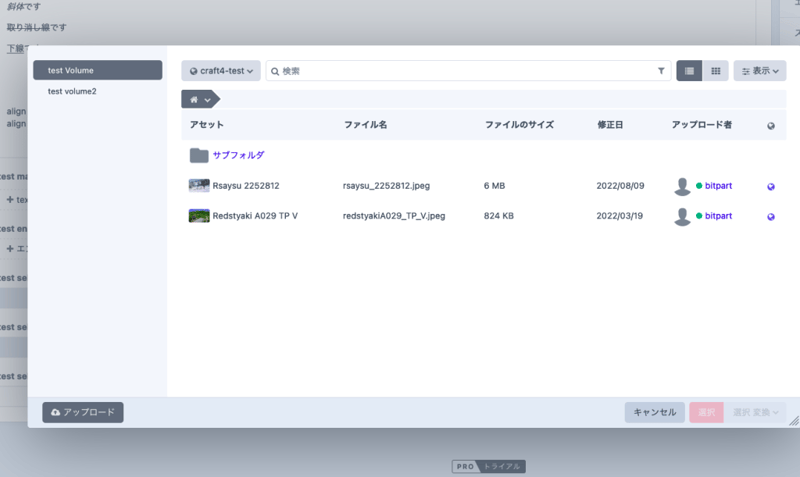Click the アップロード upload button
The height and width of the screenshot is (477, 800).
coord(83,412)
